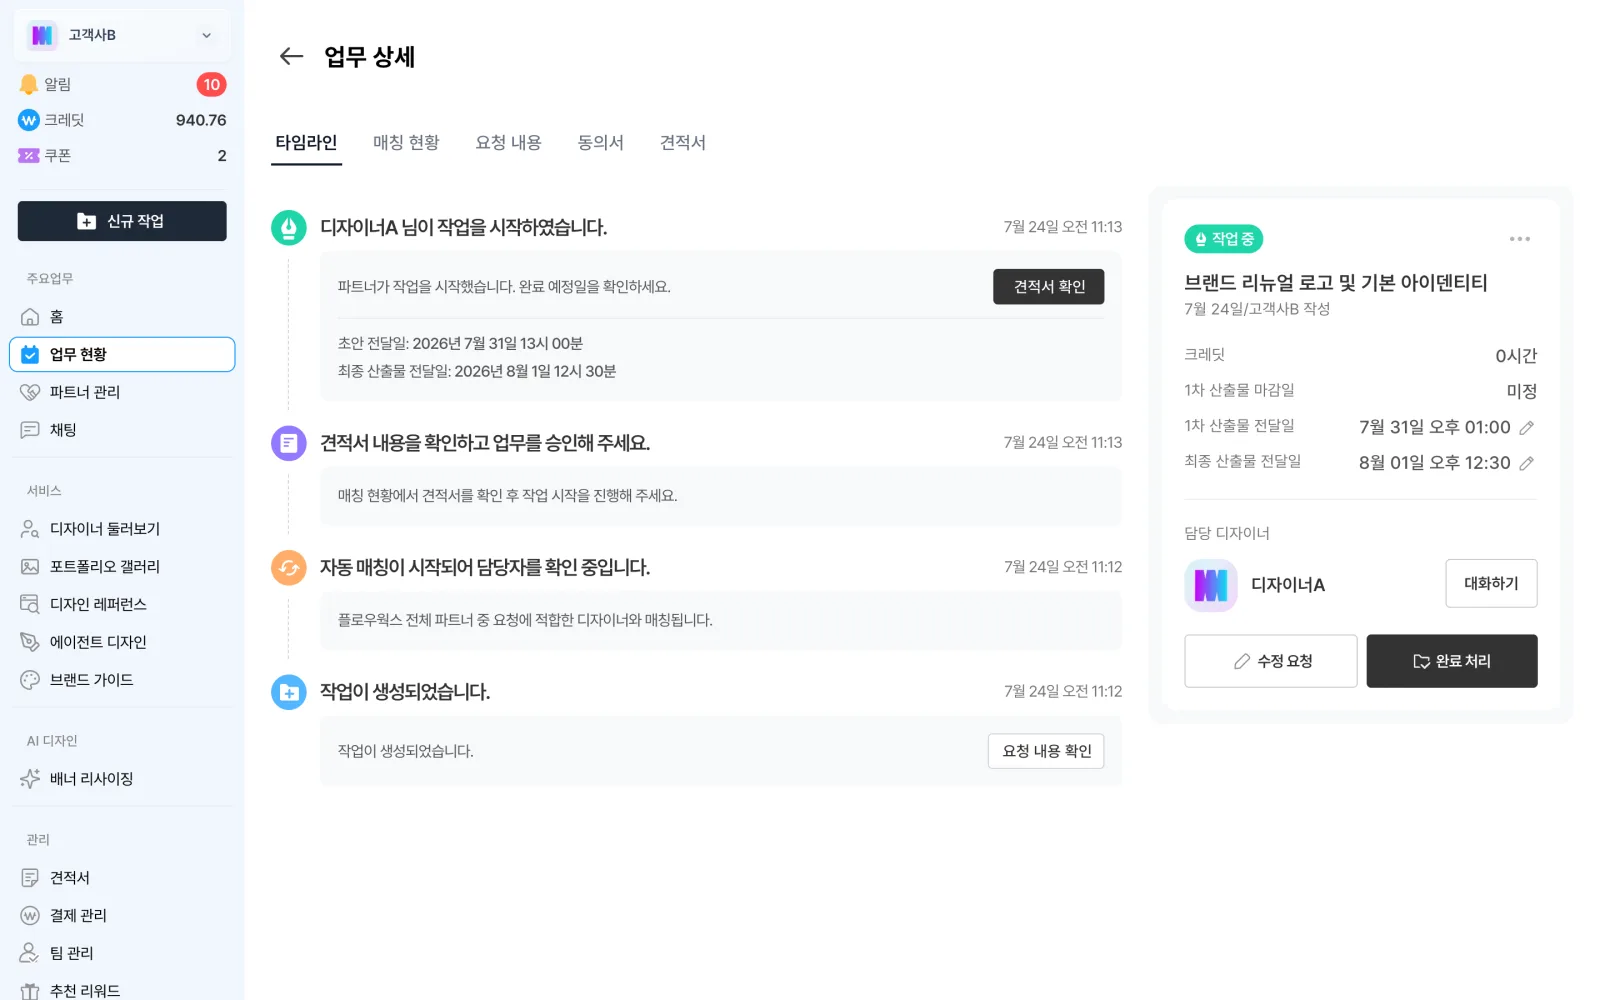Switch to the 동의서 tab
Image resolution: width=1600 pixels, height=1000 pixels.
(x=600, y=143)
